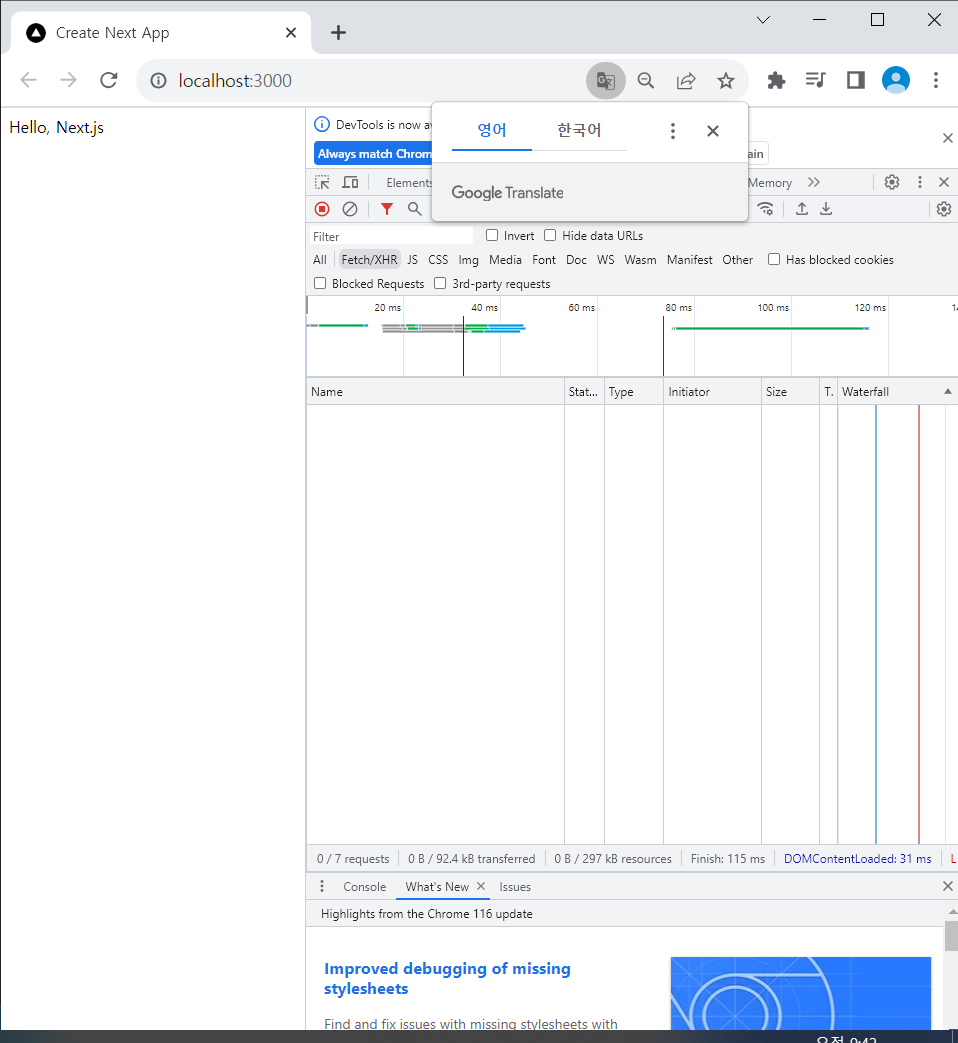The width and height of the screenshot is (958, 1043).
Task: Click the Google Translate icon in address bar
Action: click(x=605, y=80)
